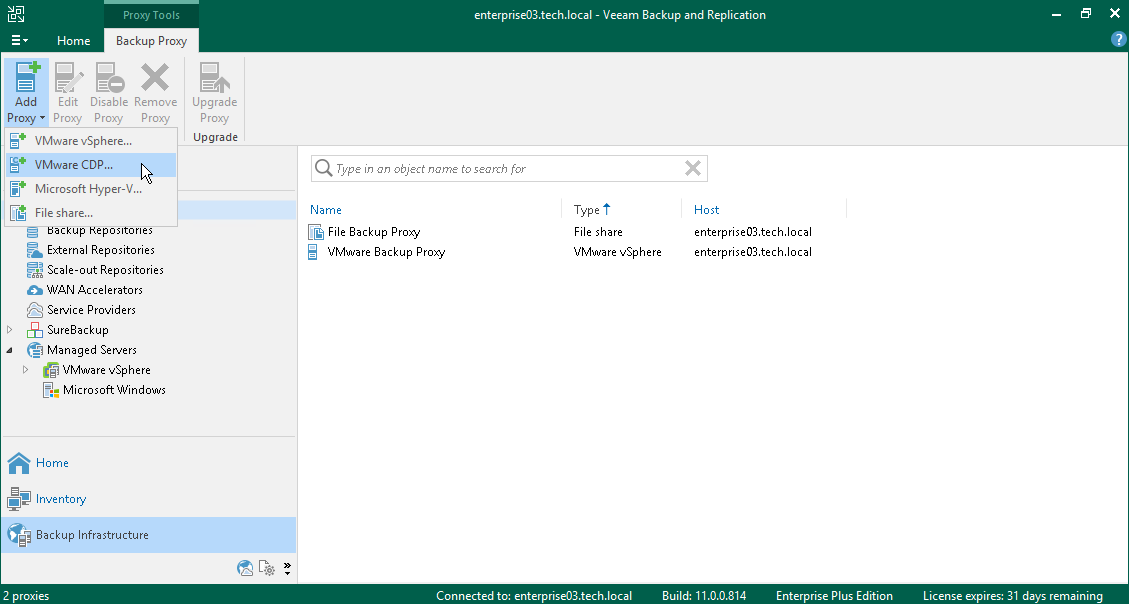
Task: Open Service Providers tree node
Action: (91, 310)
